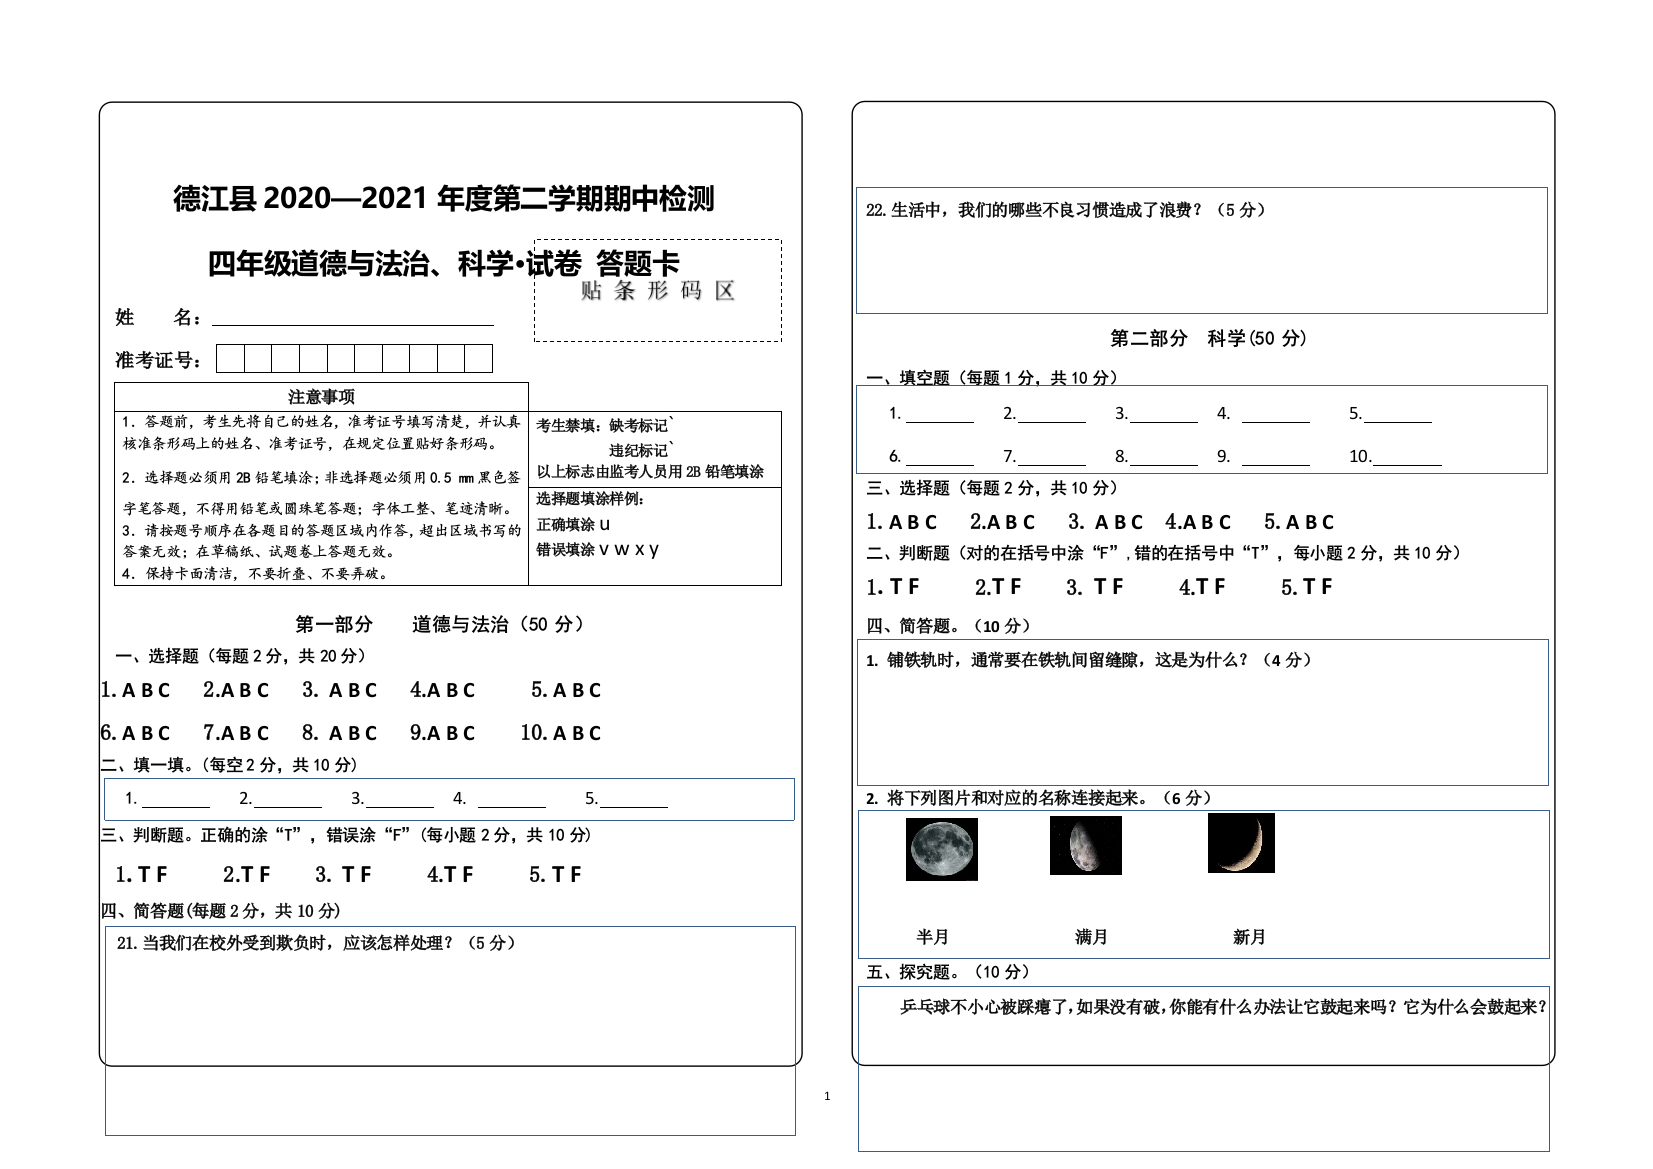Click the gibbous half-lit moon photo
The width and height of the screenshot is (1653, 1169).
pyautogui.click(x=1086, y=845)
